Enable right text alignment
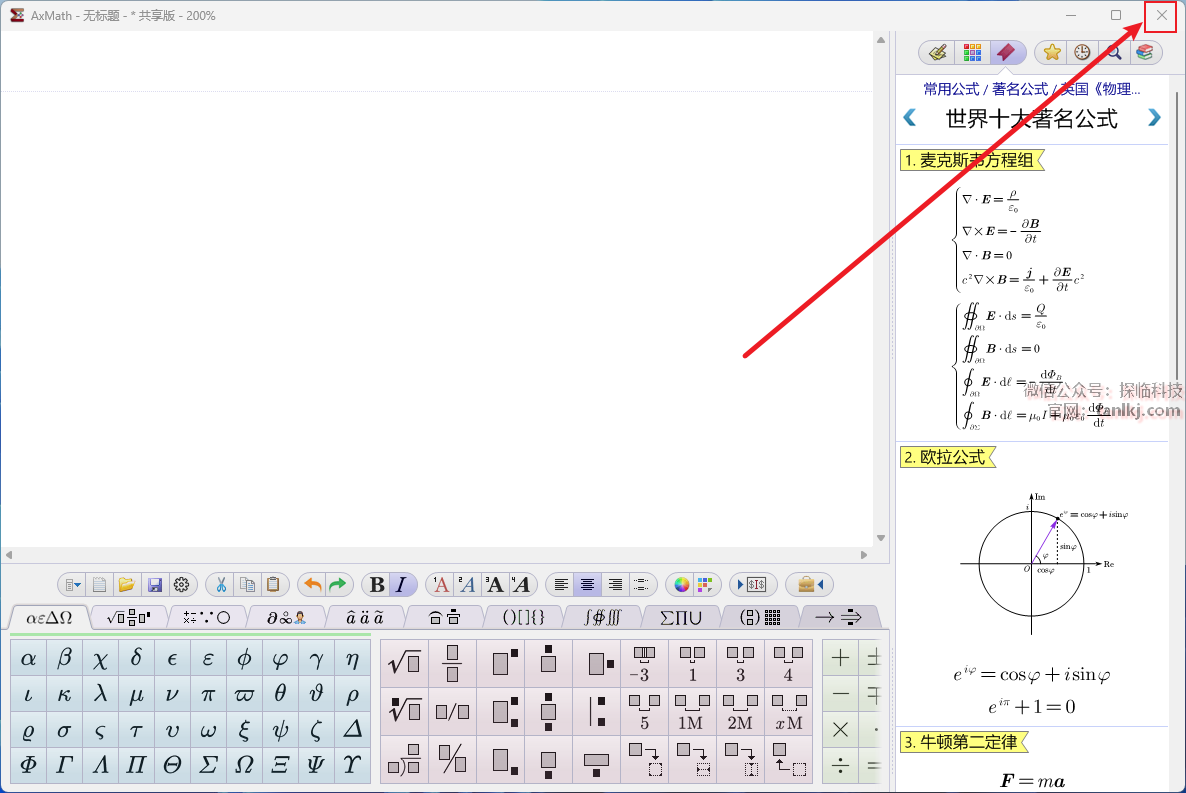The height and width of the screenshot is (793, 1186). pyautogui.click(x=616, y=585)
